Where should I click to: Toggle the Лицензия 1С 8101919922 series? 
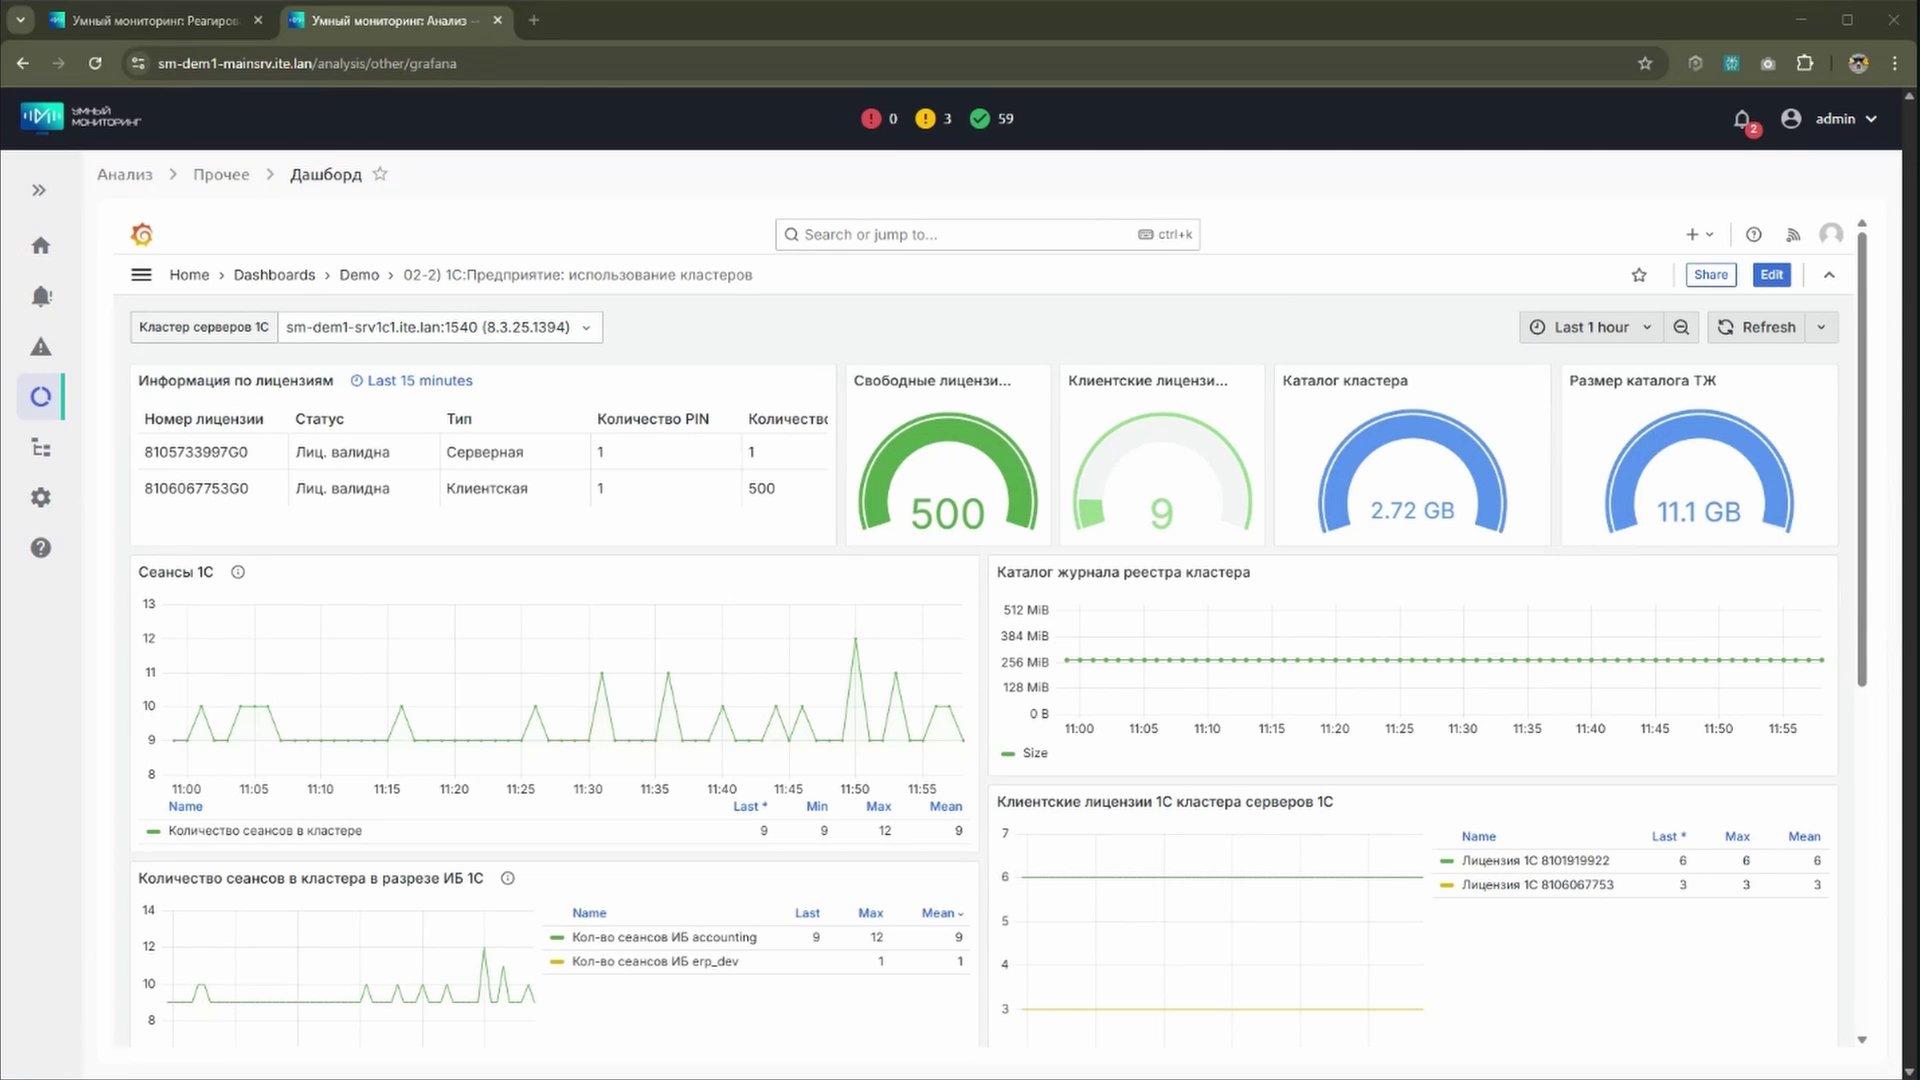click(x=1535, y=861)
